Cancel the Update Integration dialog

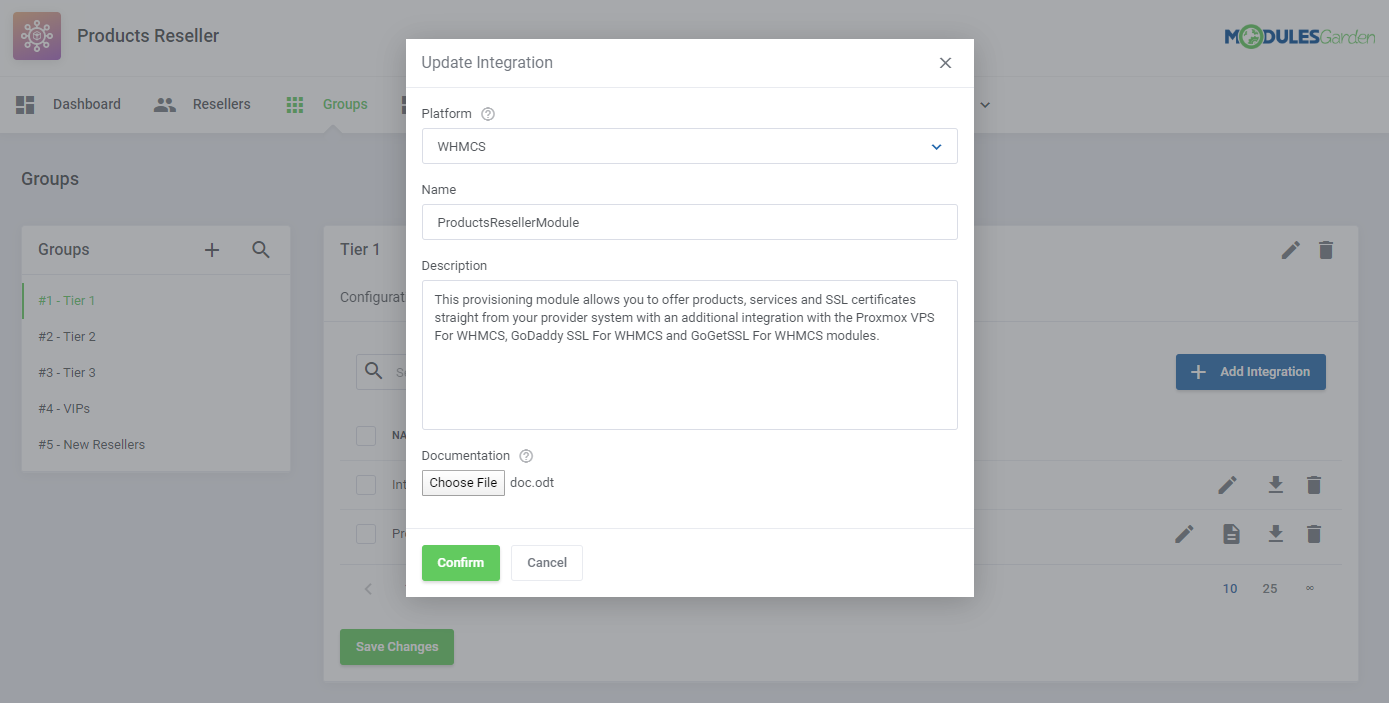tap(547, 563)
